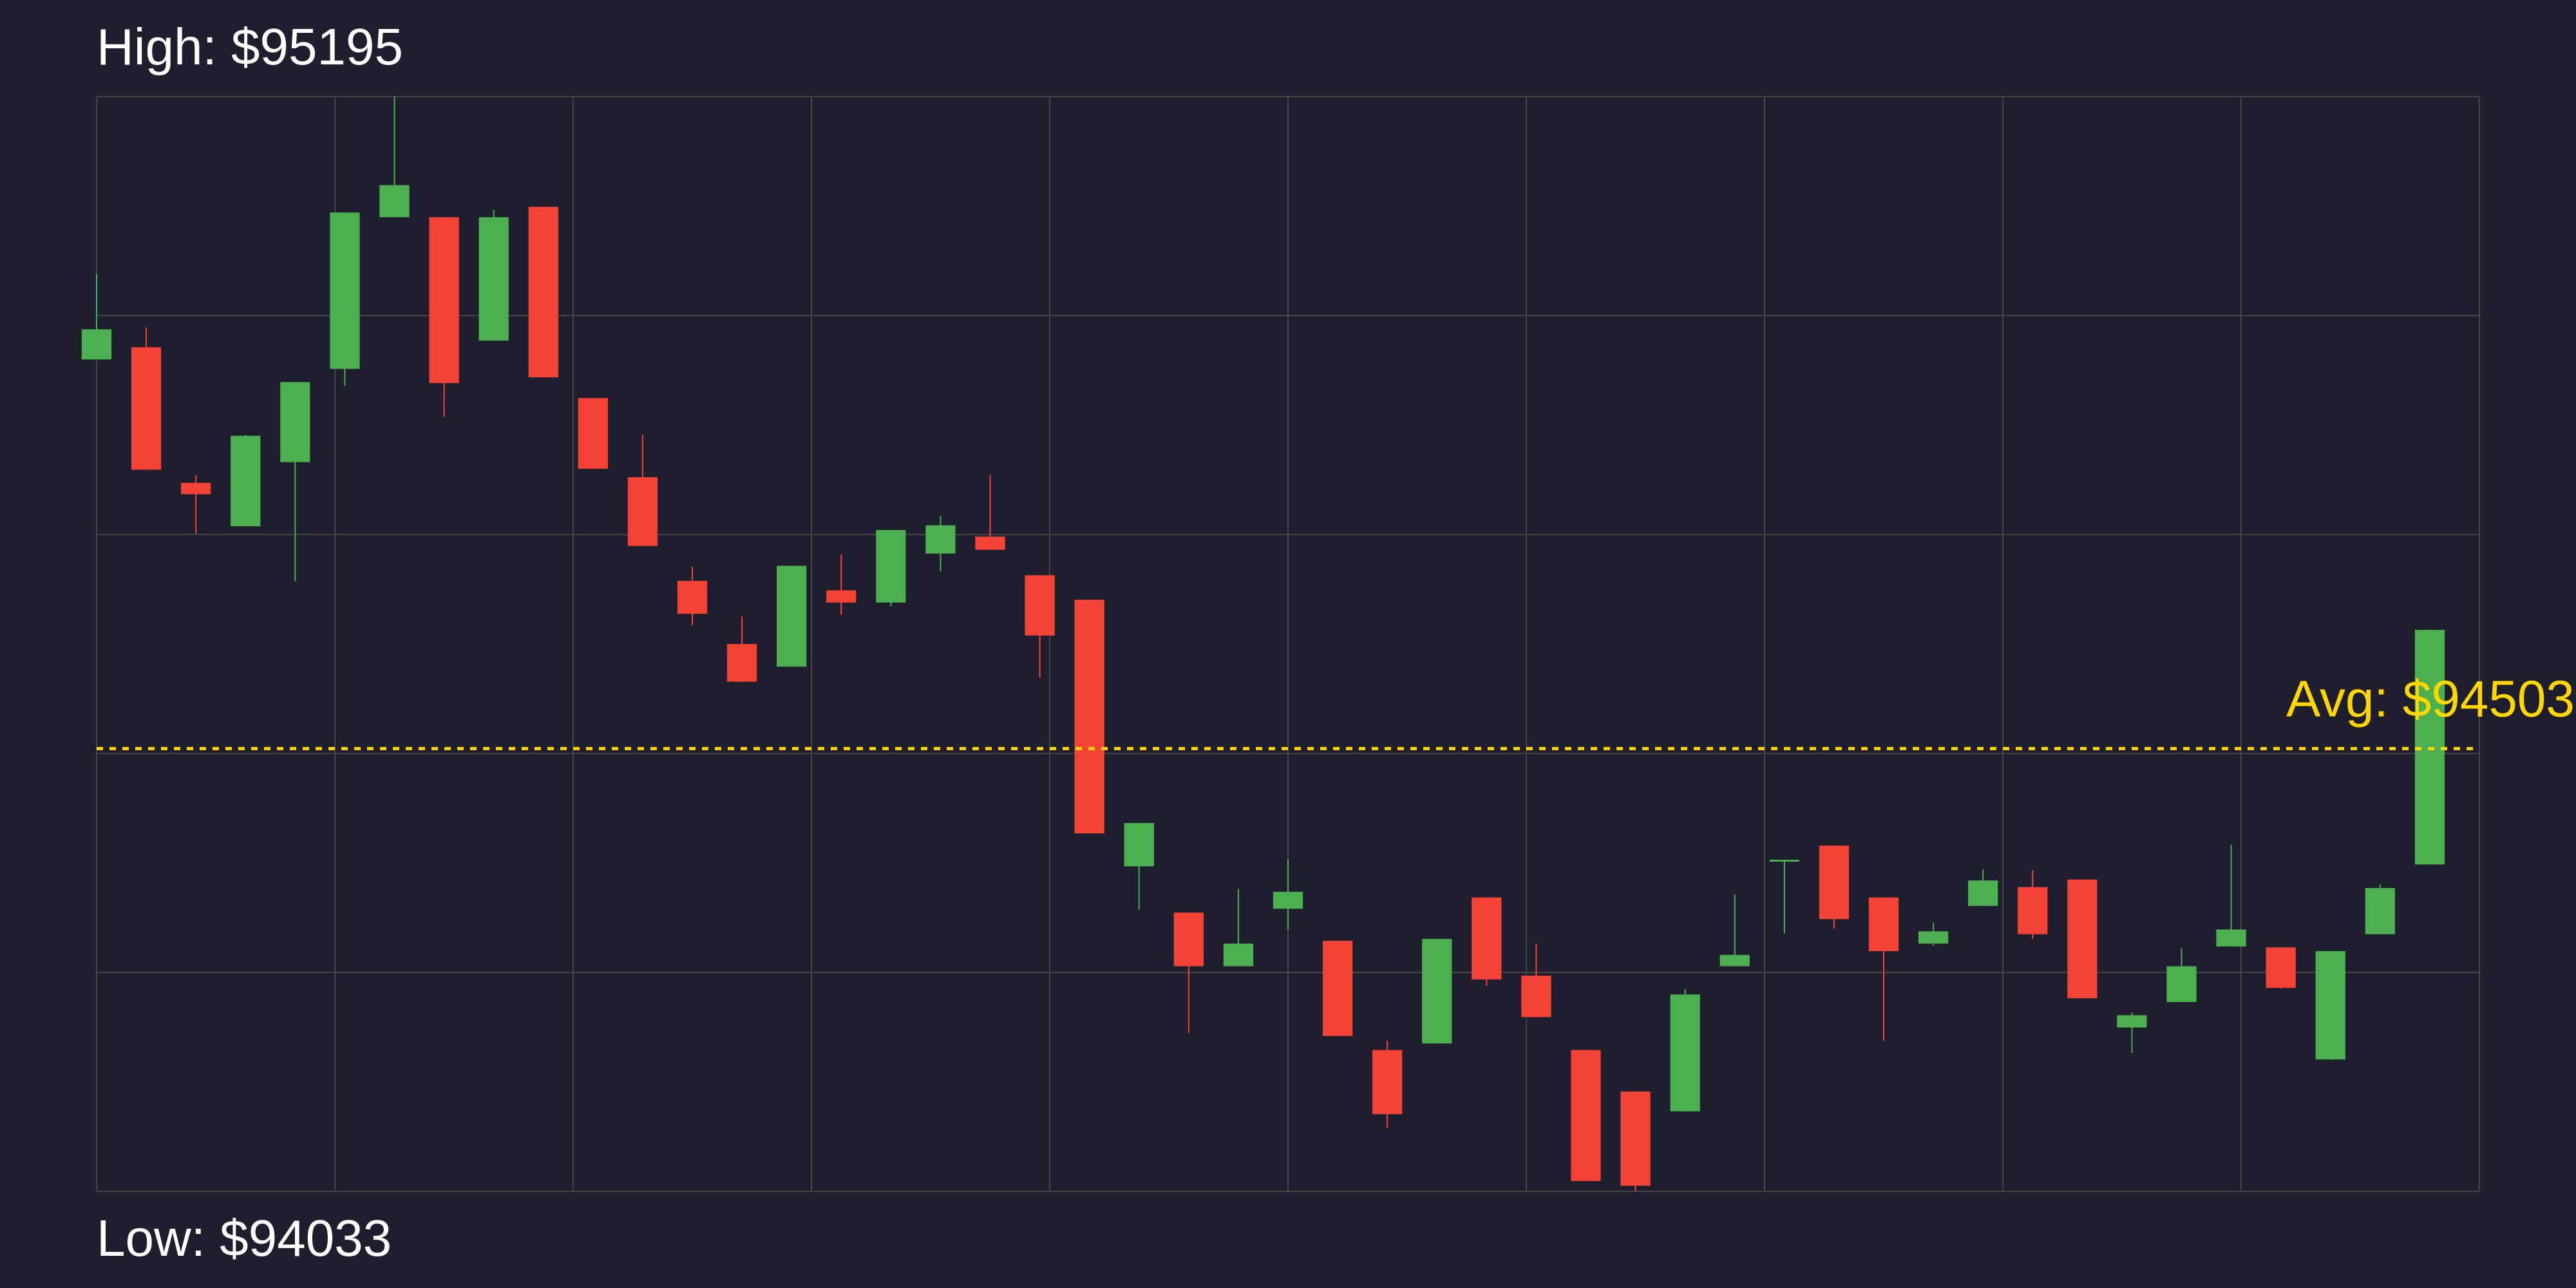Select the fifth candle with the long lower wick

click(x=295, y=422)
